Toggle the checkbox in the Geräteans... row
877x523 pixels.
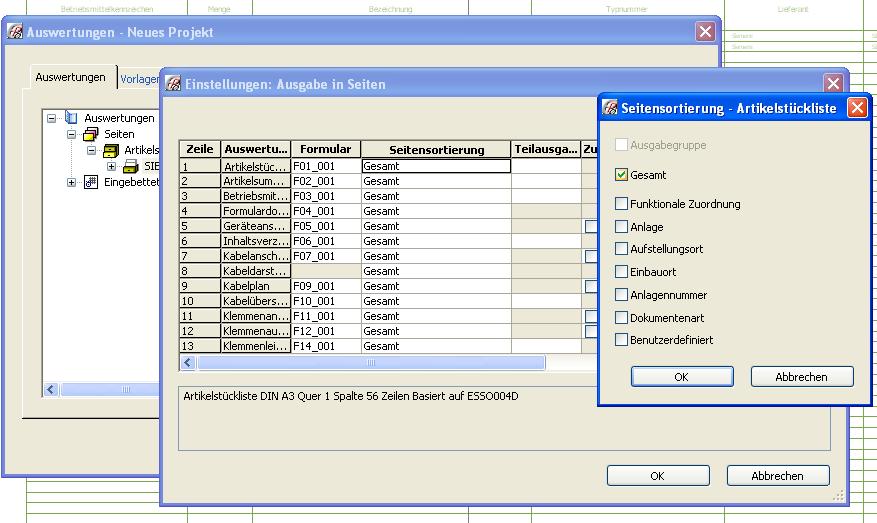(x=591, y=227)
